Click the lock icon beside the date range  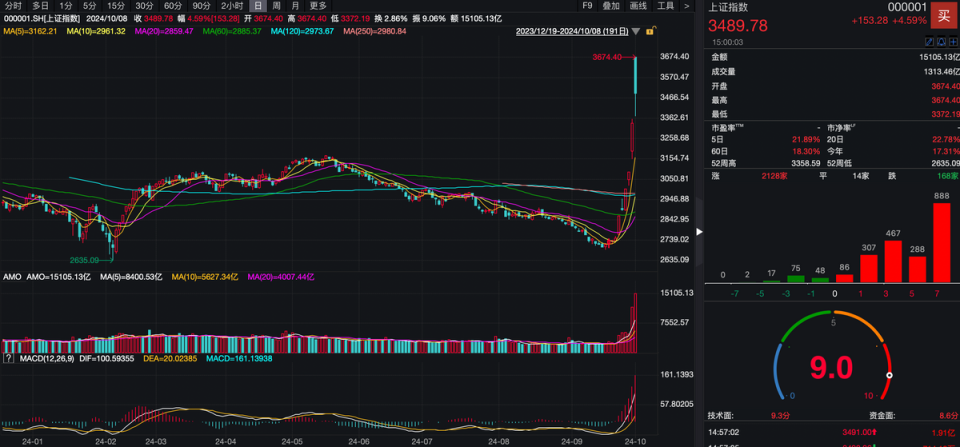(650, 31)
